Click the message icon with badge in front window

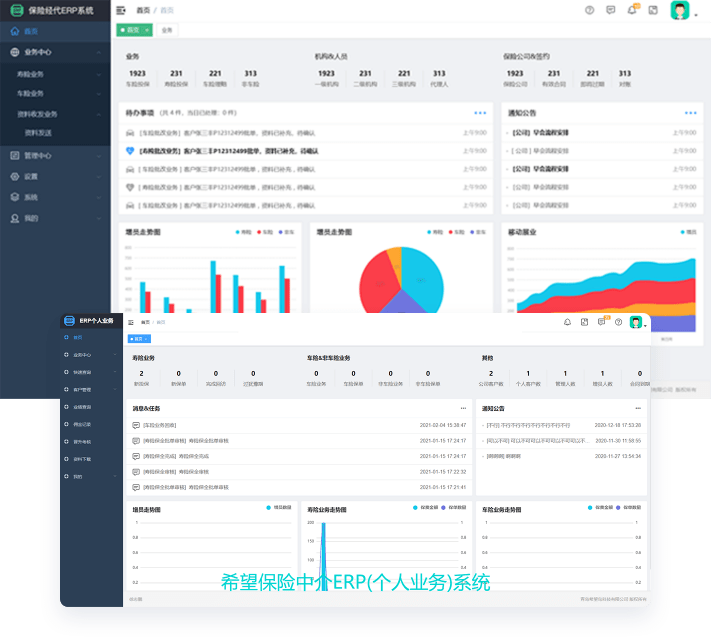[x=602, y=321]
